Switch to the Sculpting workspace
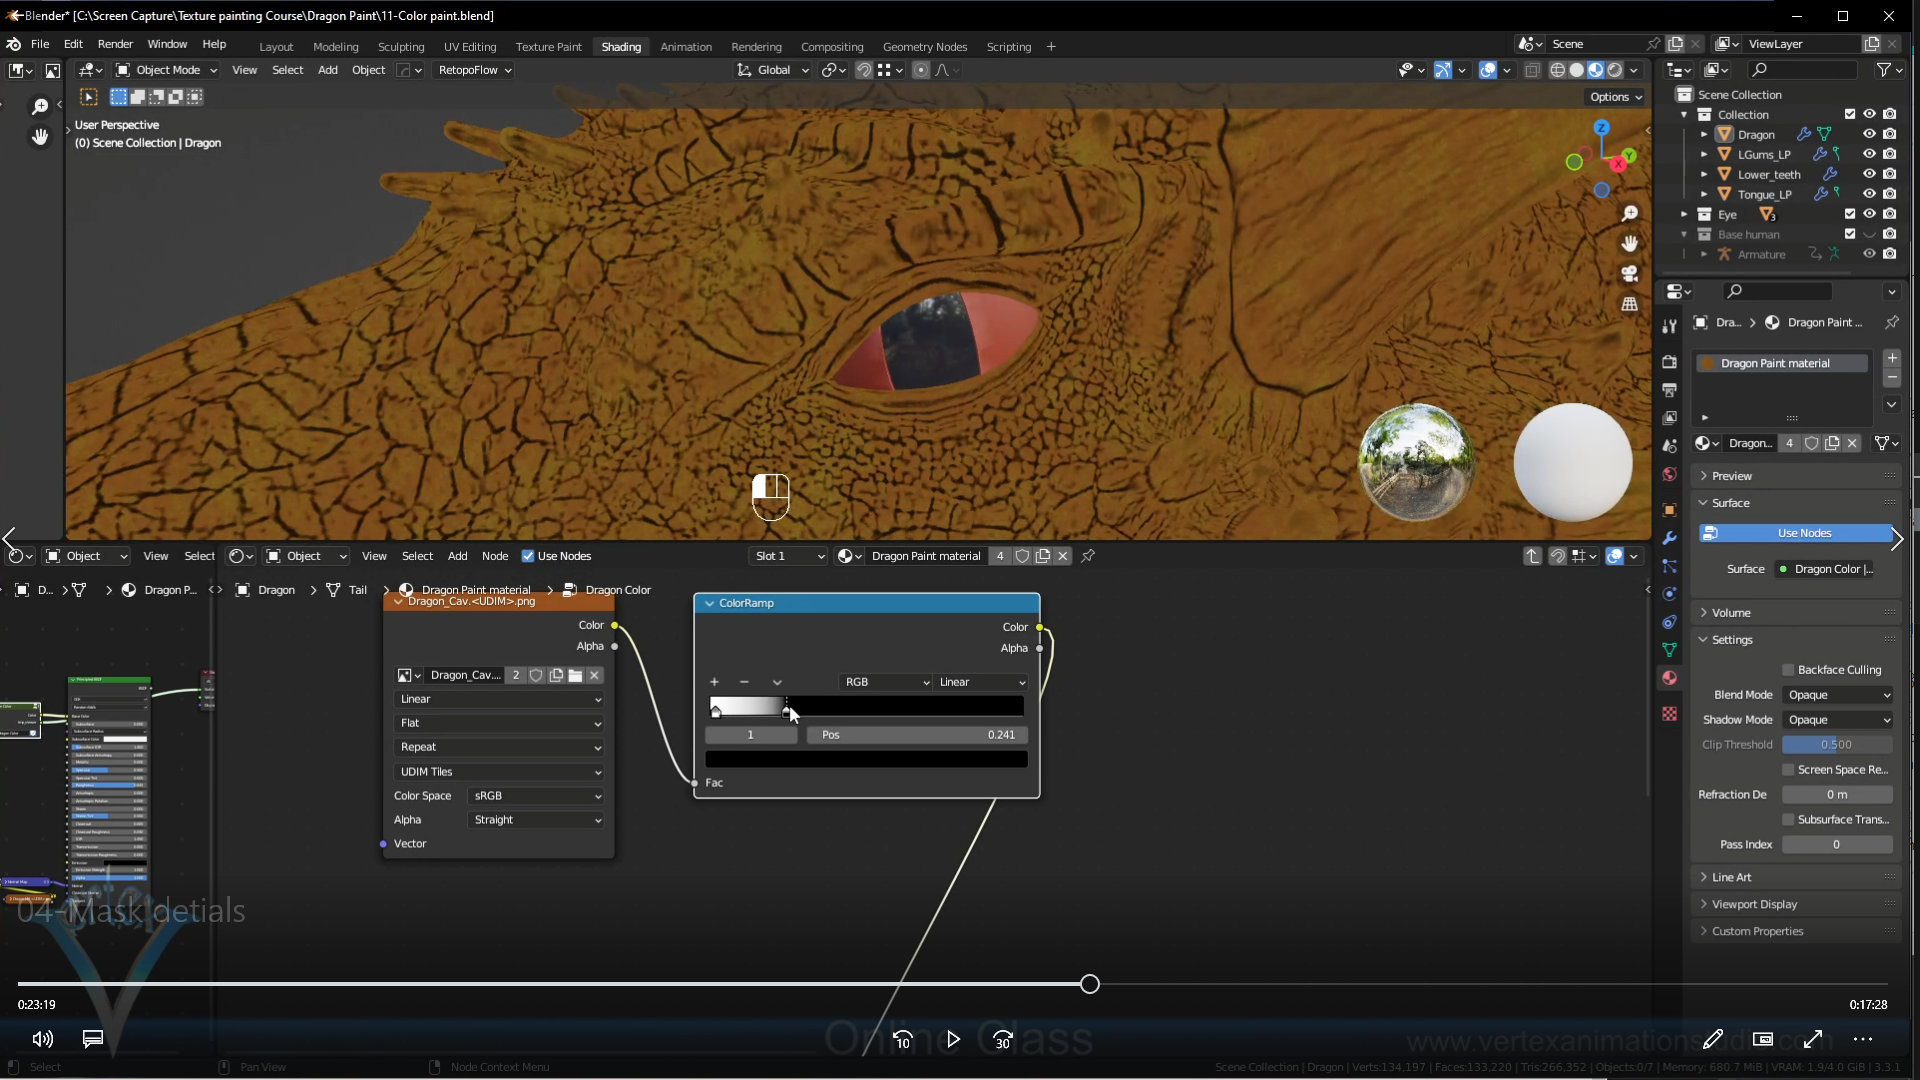Screen dimensions: 1920x1080 pos(401,47)
